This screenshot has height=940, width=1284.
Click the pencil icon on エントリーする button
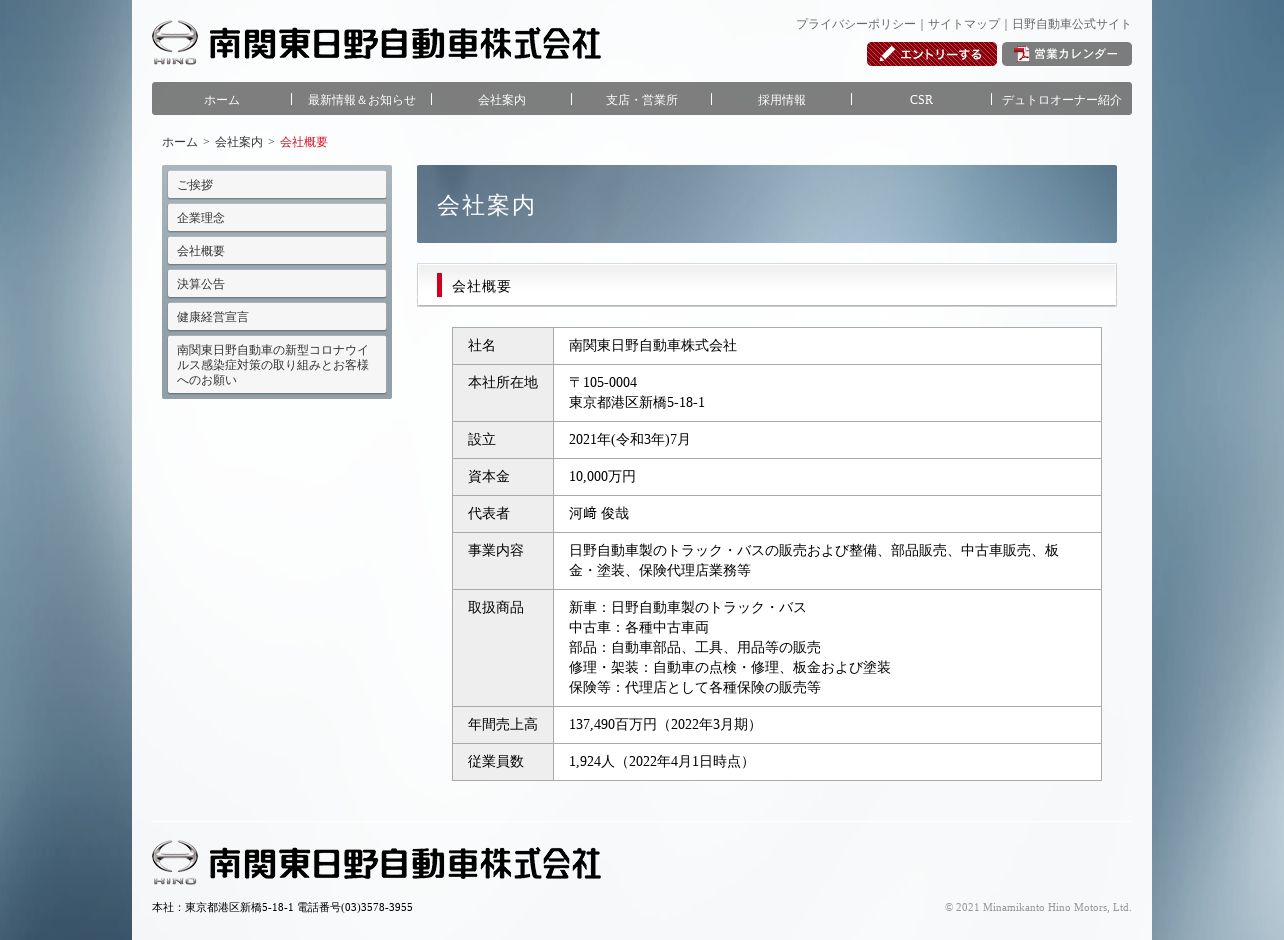pos(886,54)
